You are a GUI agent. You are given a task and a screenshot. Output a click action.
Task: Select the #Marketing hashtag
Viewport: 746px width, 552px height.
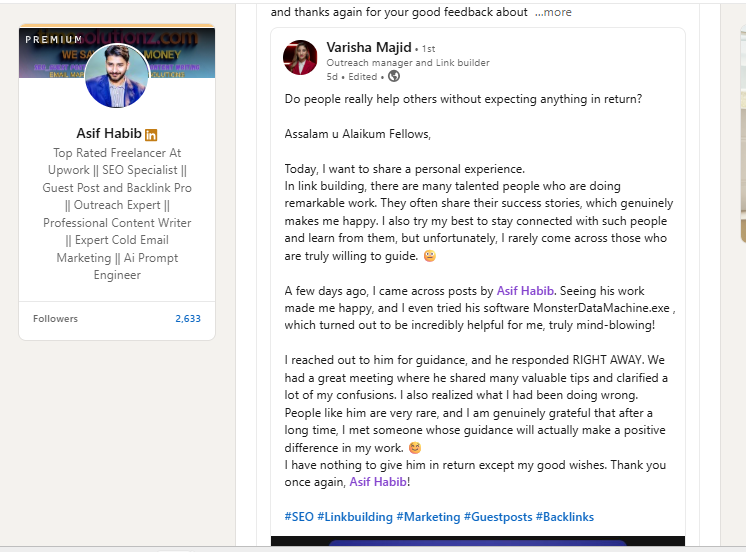tap(427, 517)
